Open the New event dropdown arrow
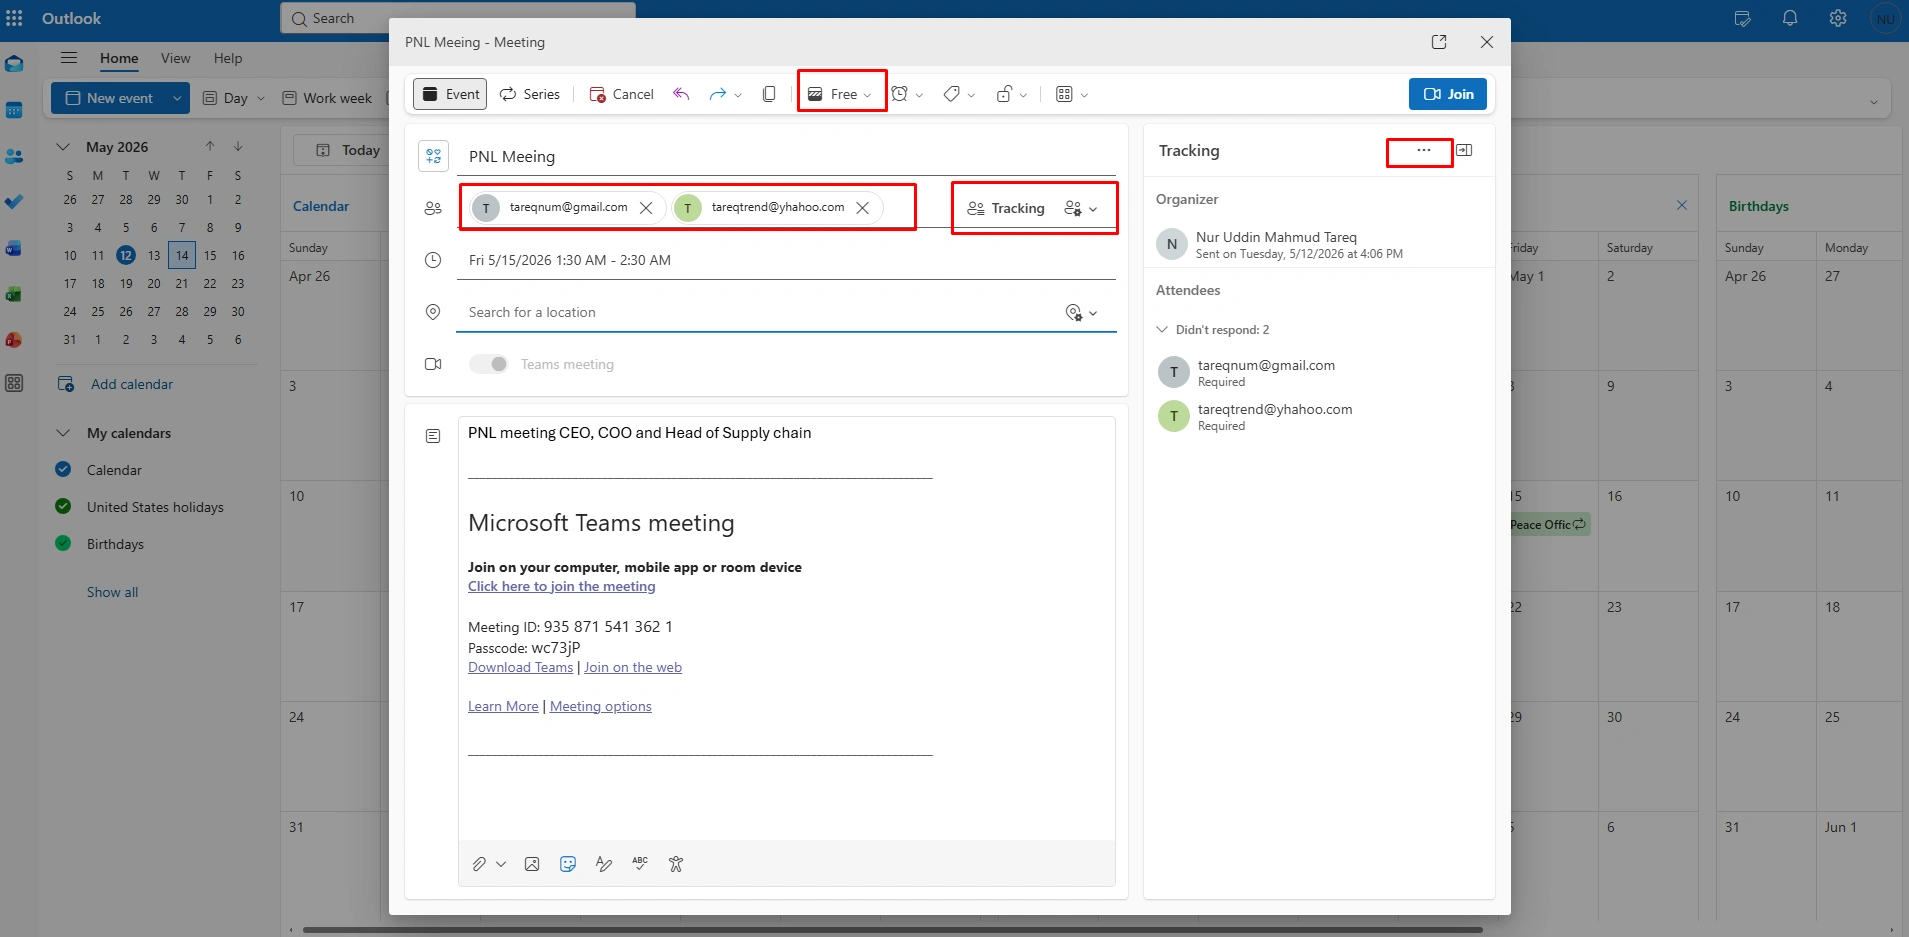1909x937 pixels. 177,98
